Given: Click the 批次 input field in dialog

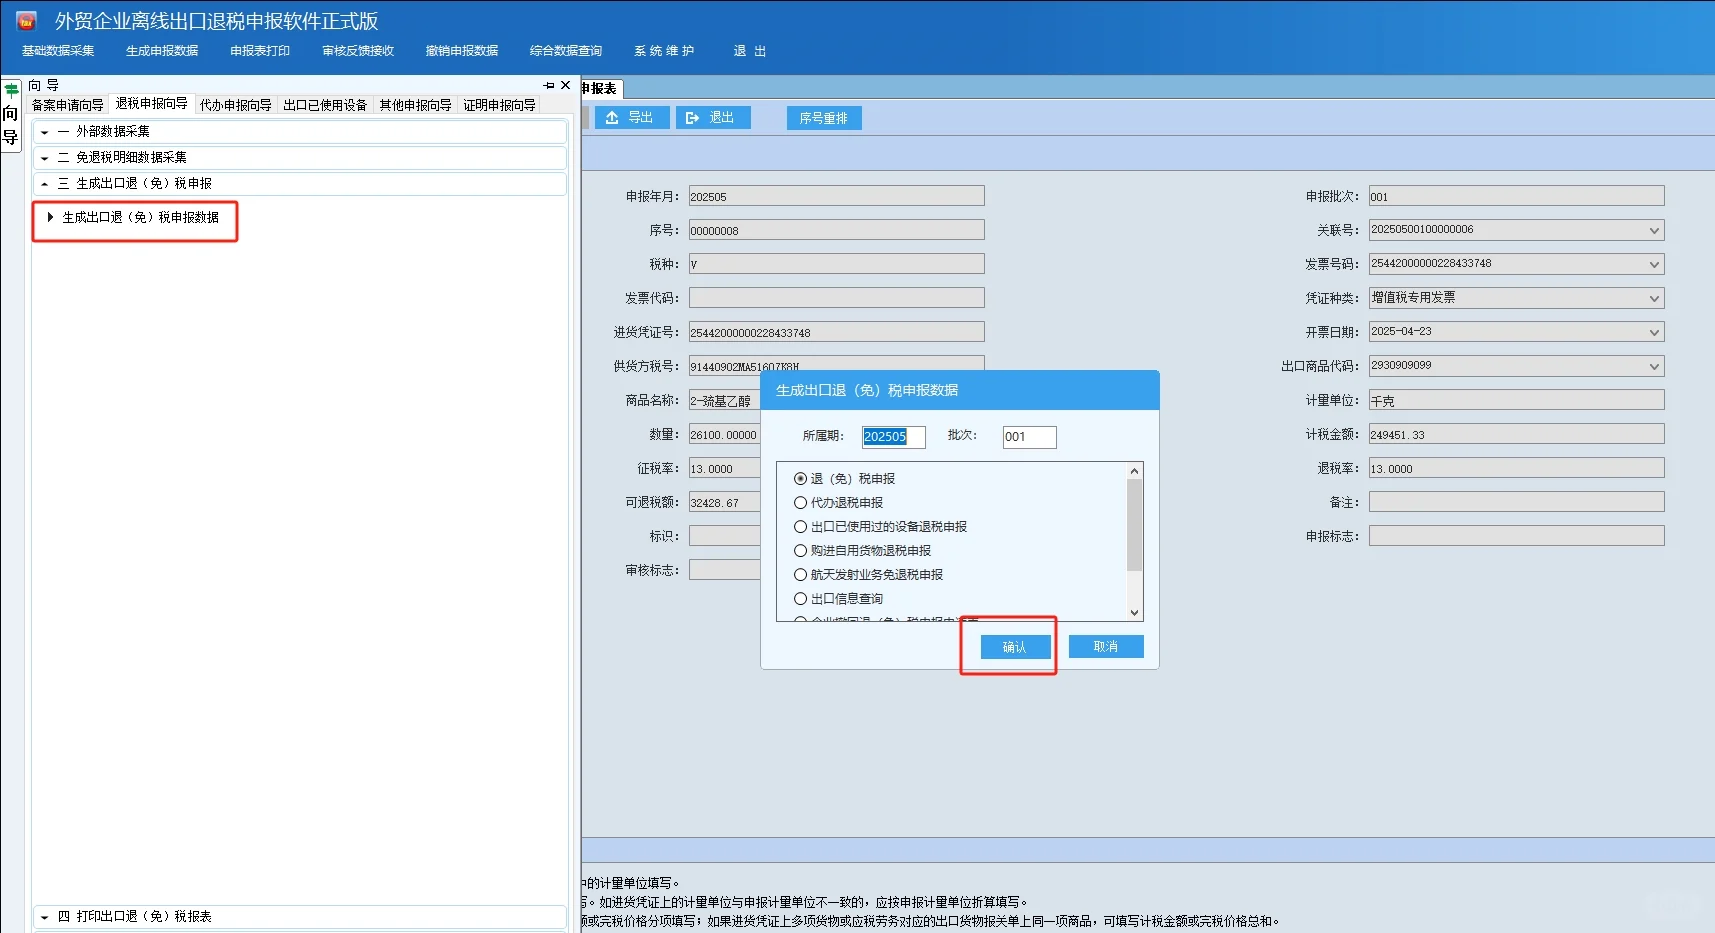Looking at the screenshot, I should point(1029,437).
